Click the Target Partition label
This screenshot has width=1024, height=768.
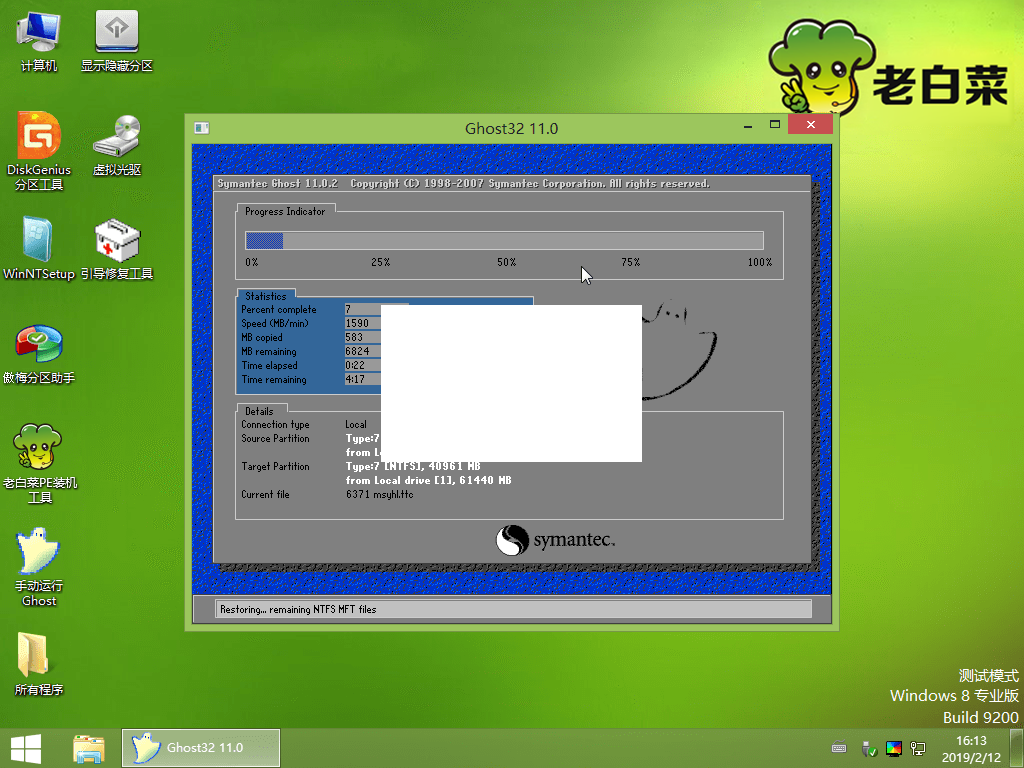point(275,466)
